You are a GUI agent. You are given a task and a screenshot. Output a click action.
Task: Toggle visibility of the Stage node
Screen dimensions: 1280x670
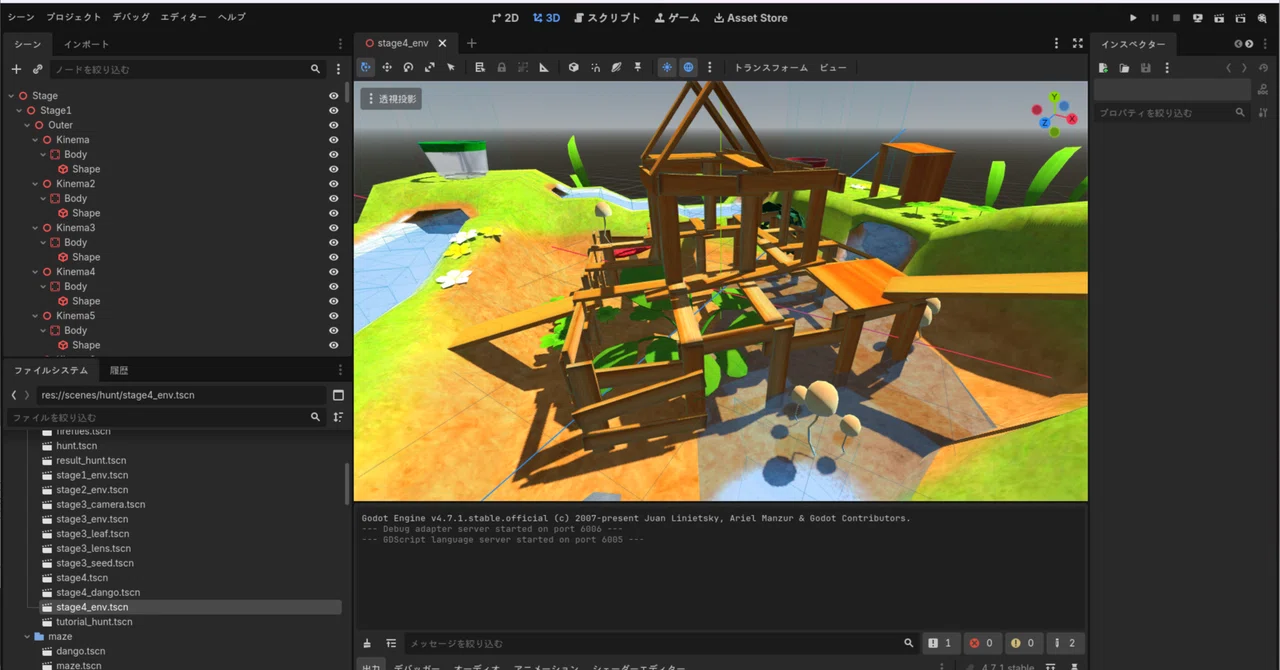coord(334,96)
